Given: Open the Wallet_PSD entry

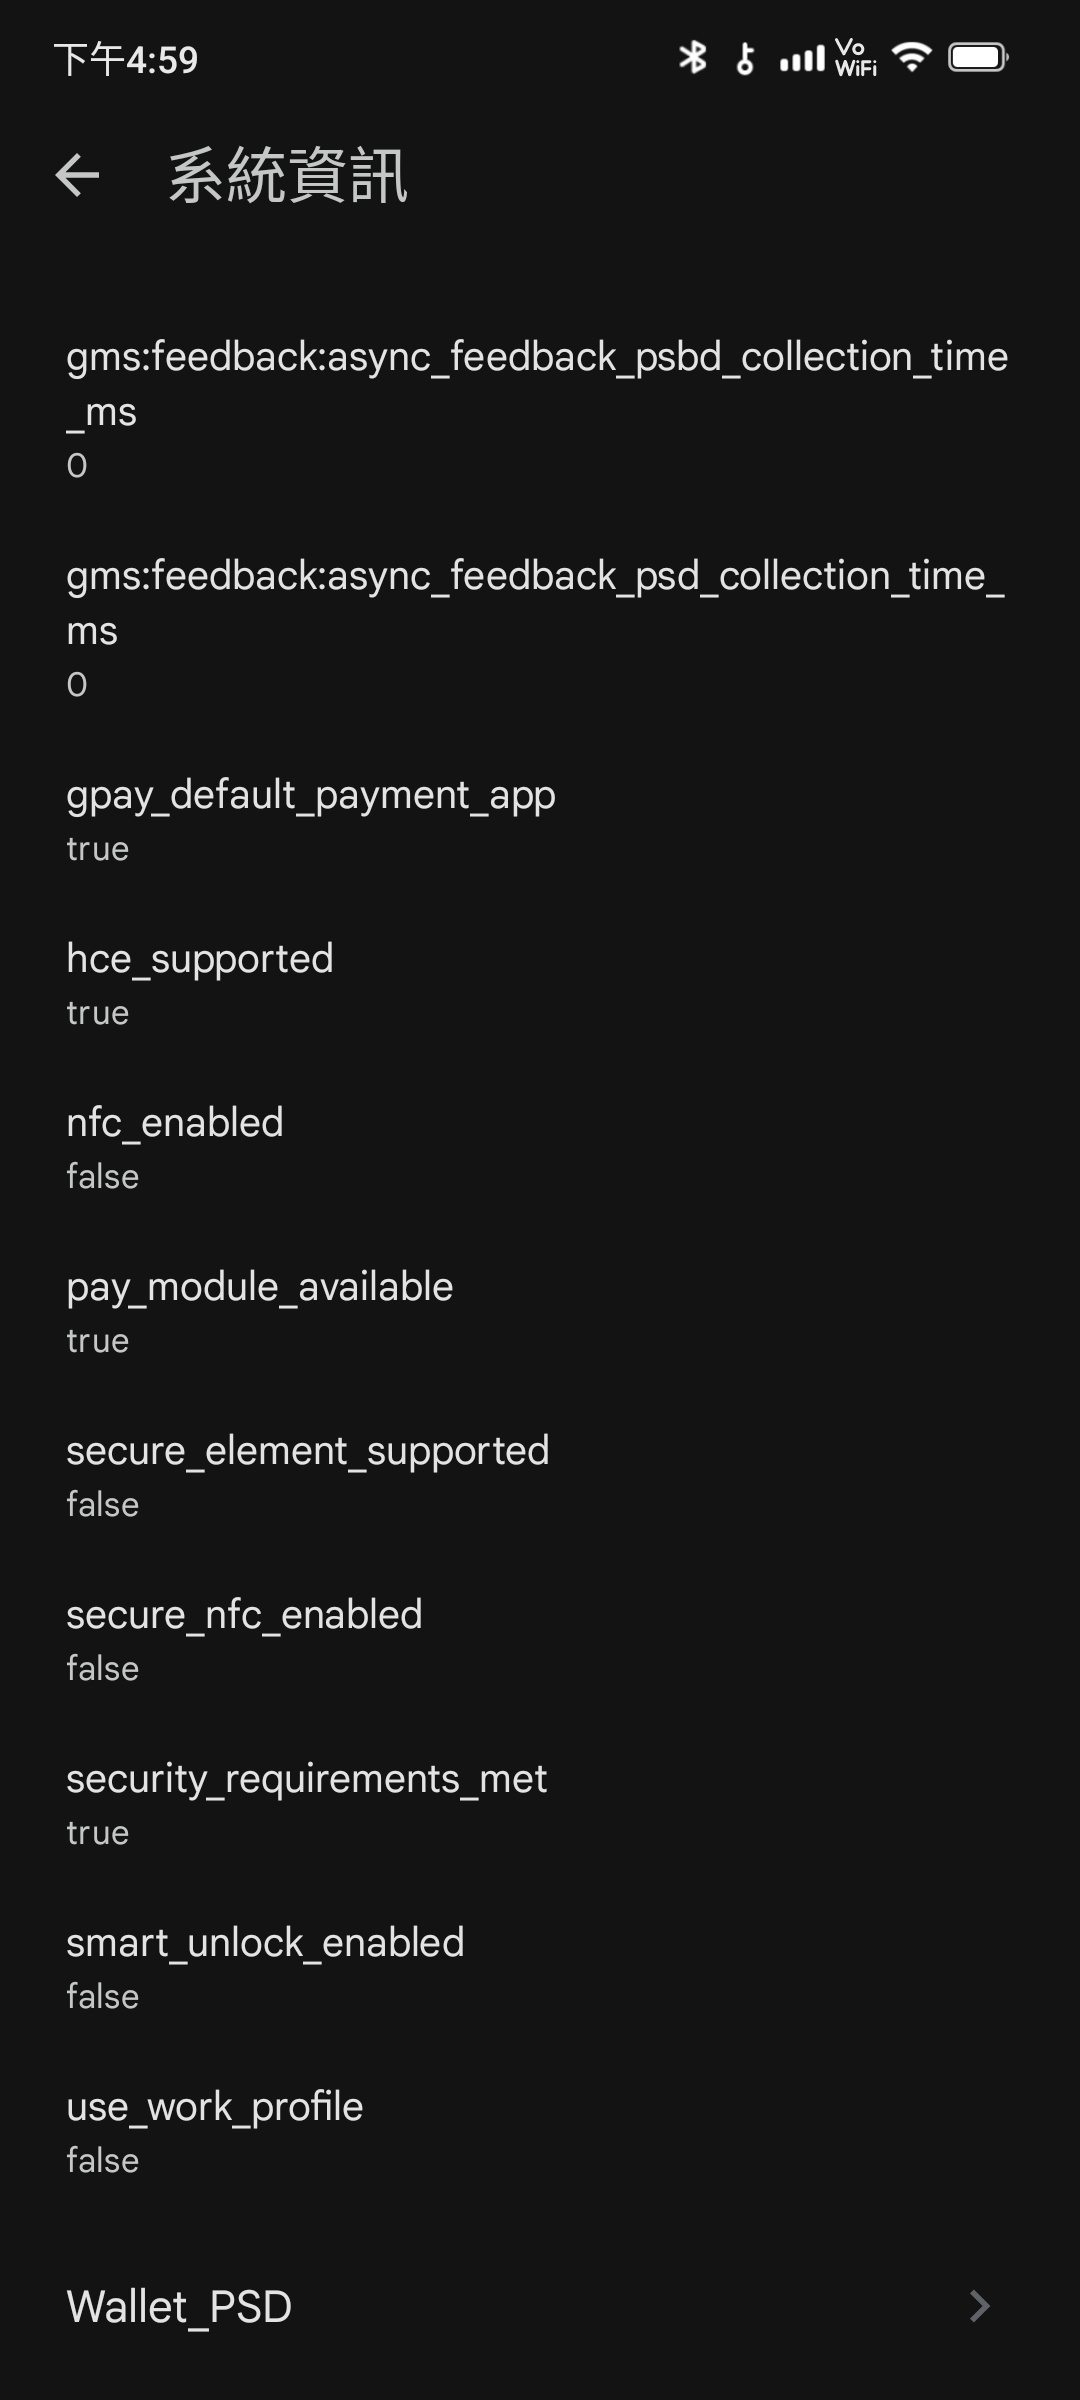Looking at the screenshot, I should click(180, 2306).
